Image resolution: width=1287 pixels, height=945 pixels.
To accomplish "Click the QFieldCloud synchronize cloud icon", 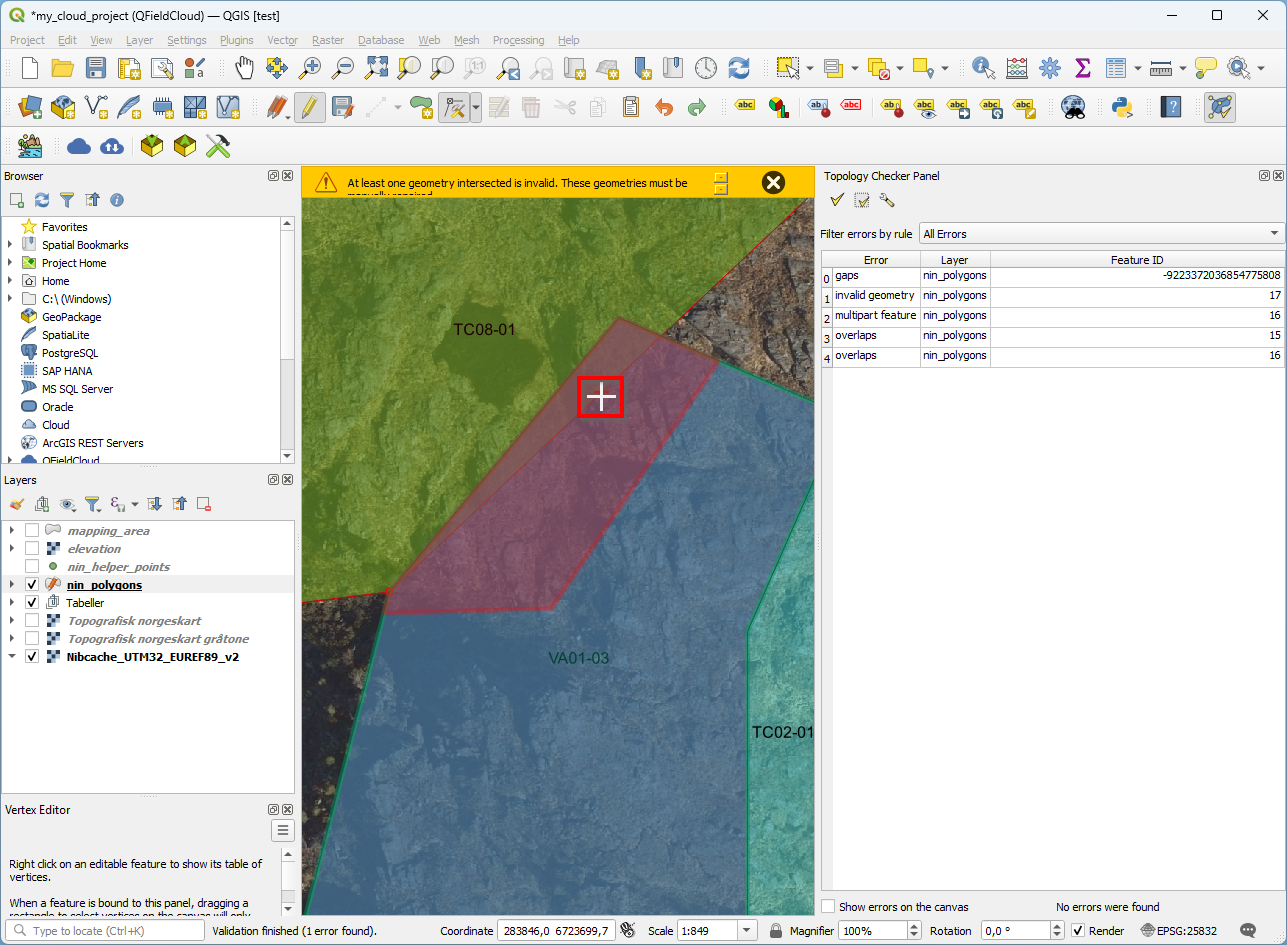I will tap(112, 147).
